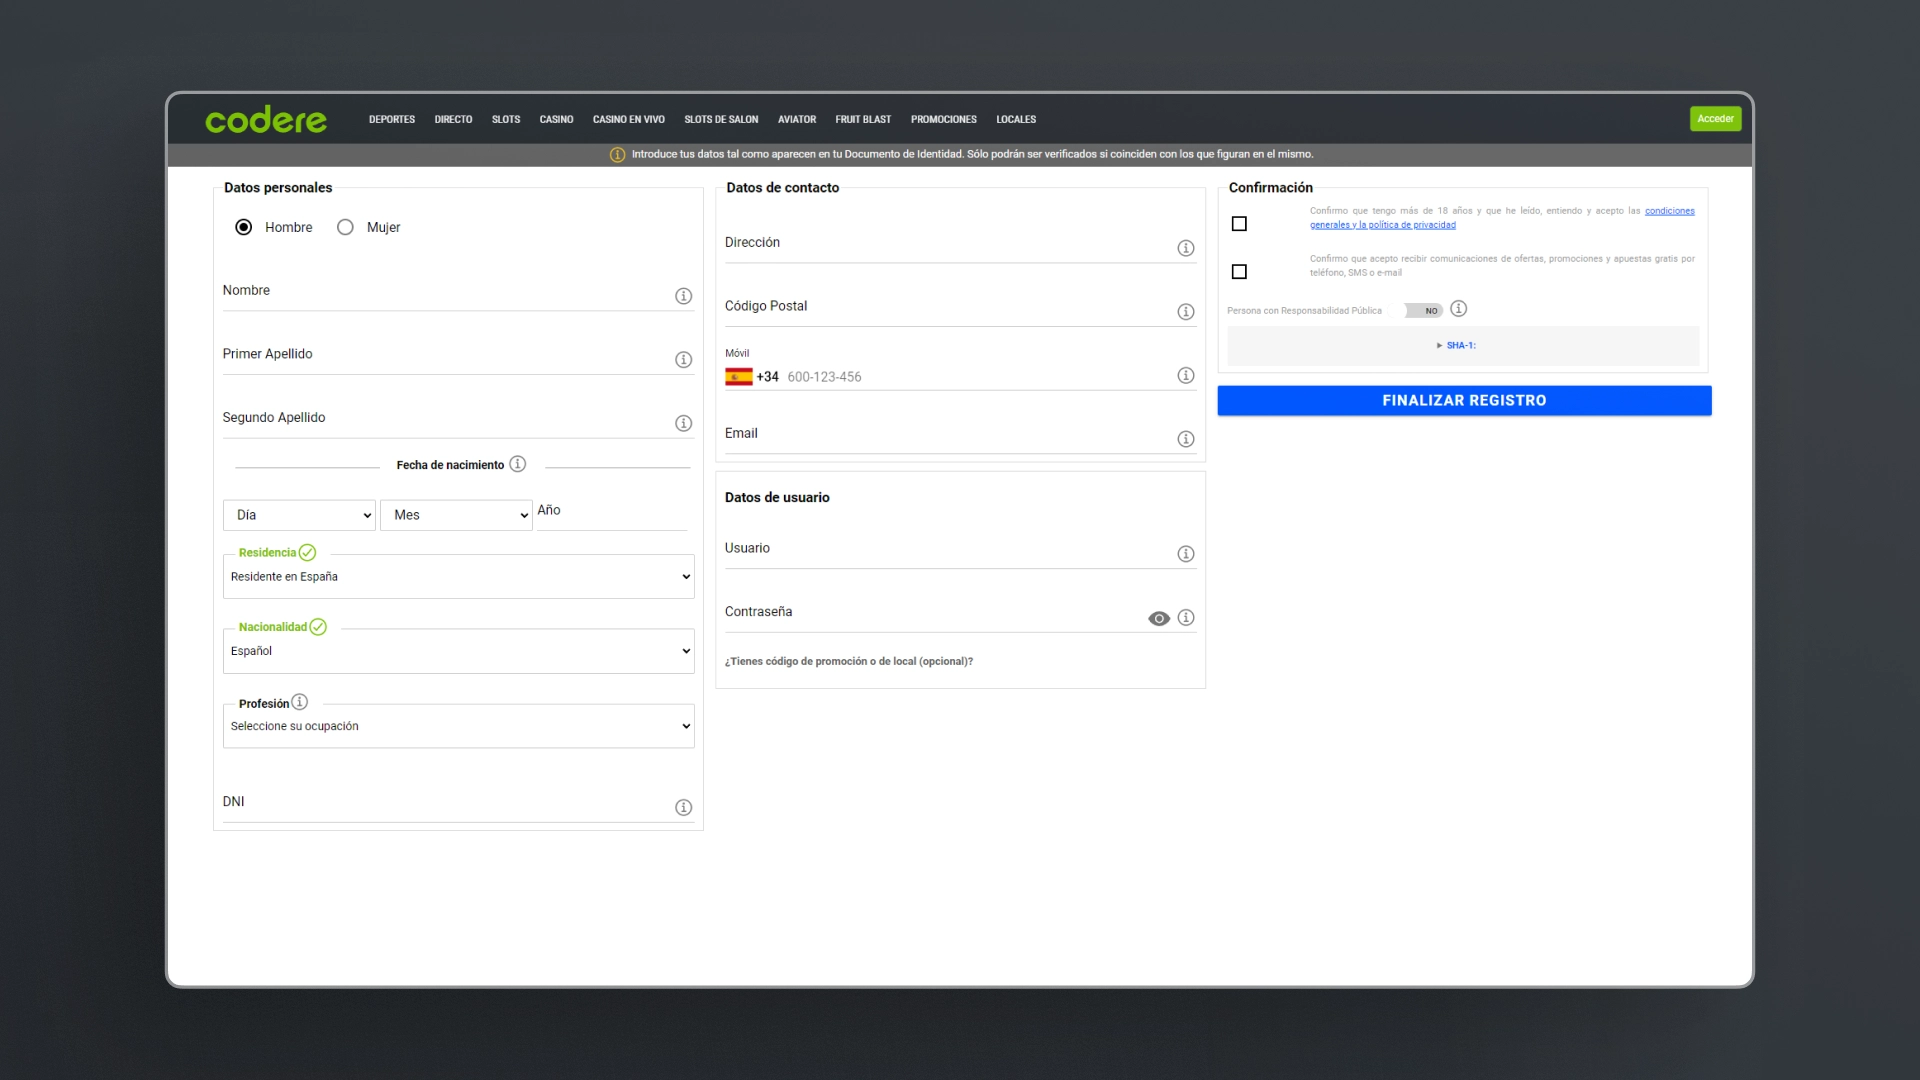Click info icon beside Responsabilidad Pública toggle
The height and width of the screenshot is (1080, 1920).
[x=1458, y=309]
